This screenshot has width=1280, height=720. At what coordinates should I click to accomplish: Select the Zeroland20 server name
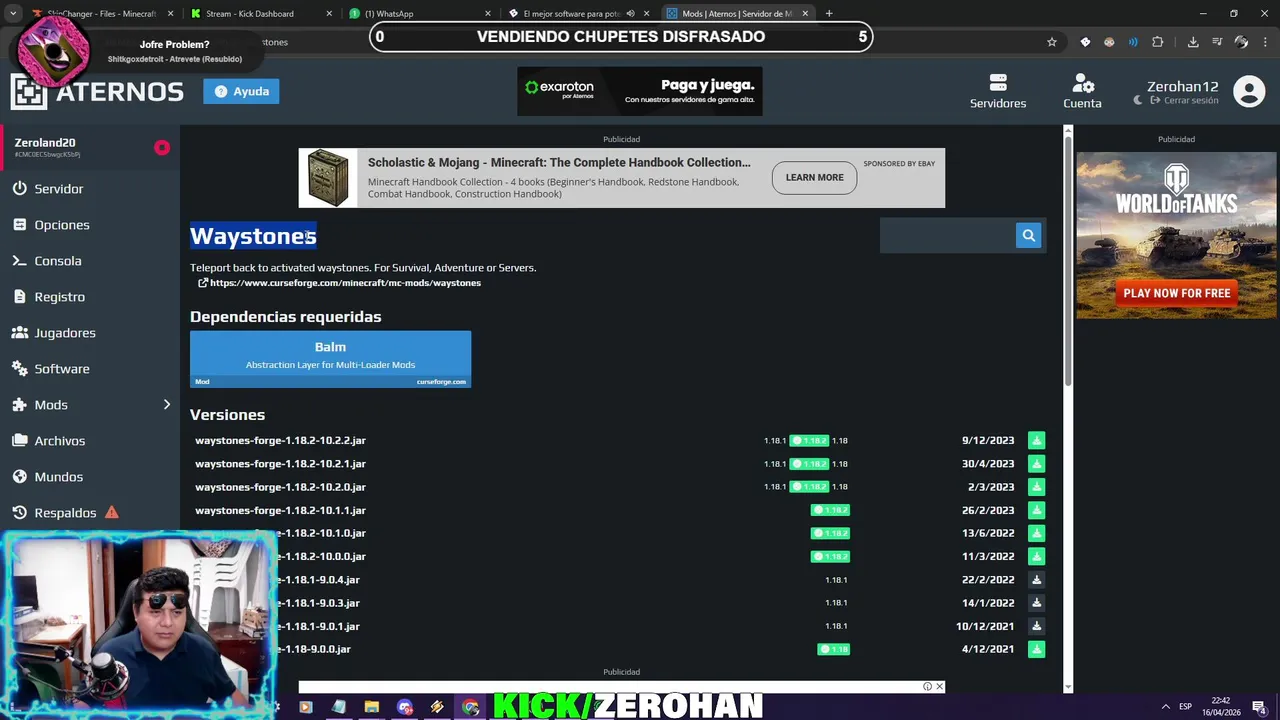(45, 143)
